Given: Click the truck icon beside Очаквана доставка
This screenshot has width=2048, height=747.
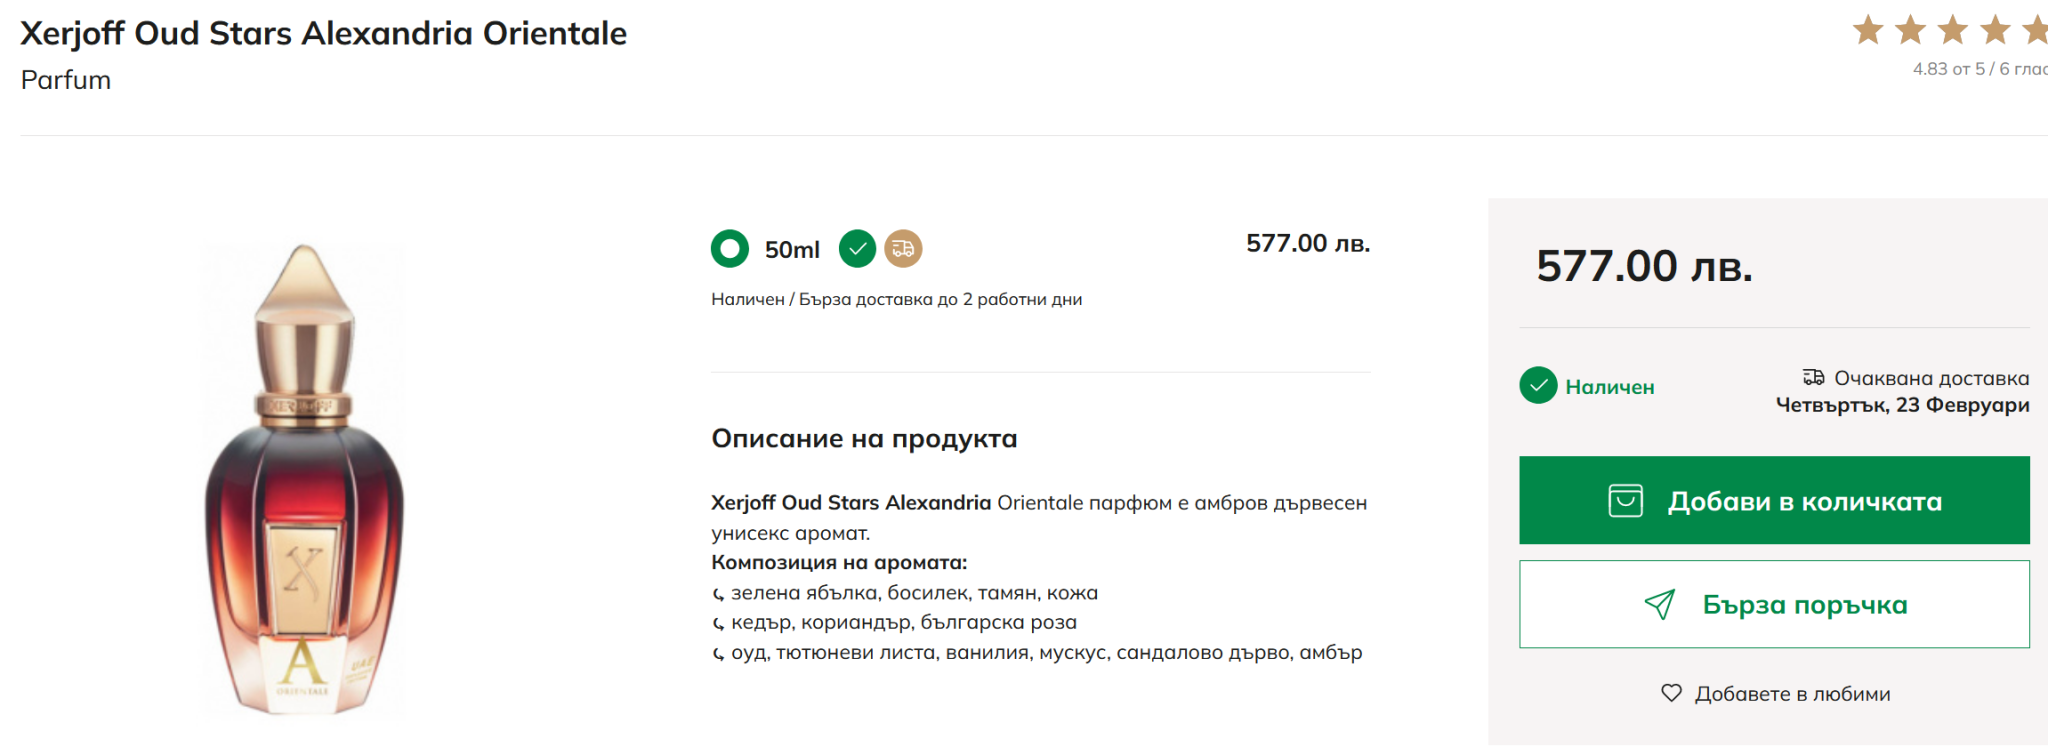Looking at the screenshot, I should click(x=1813, y=377).
